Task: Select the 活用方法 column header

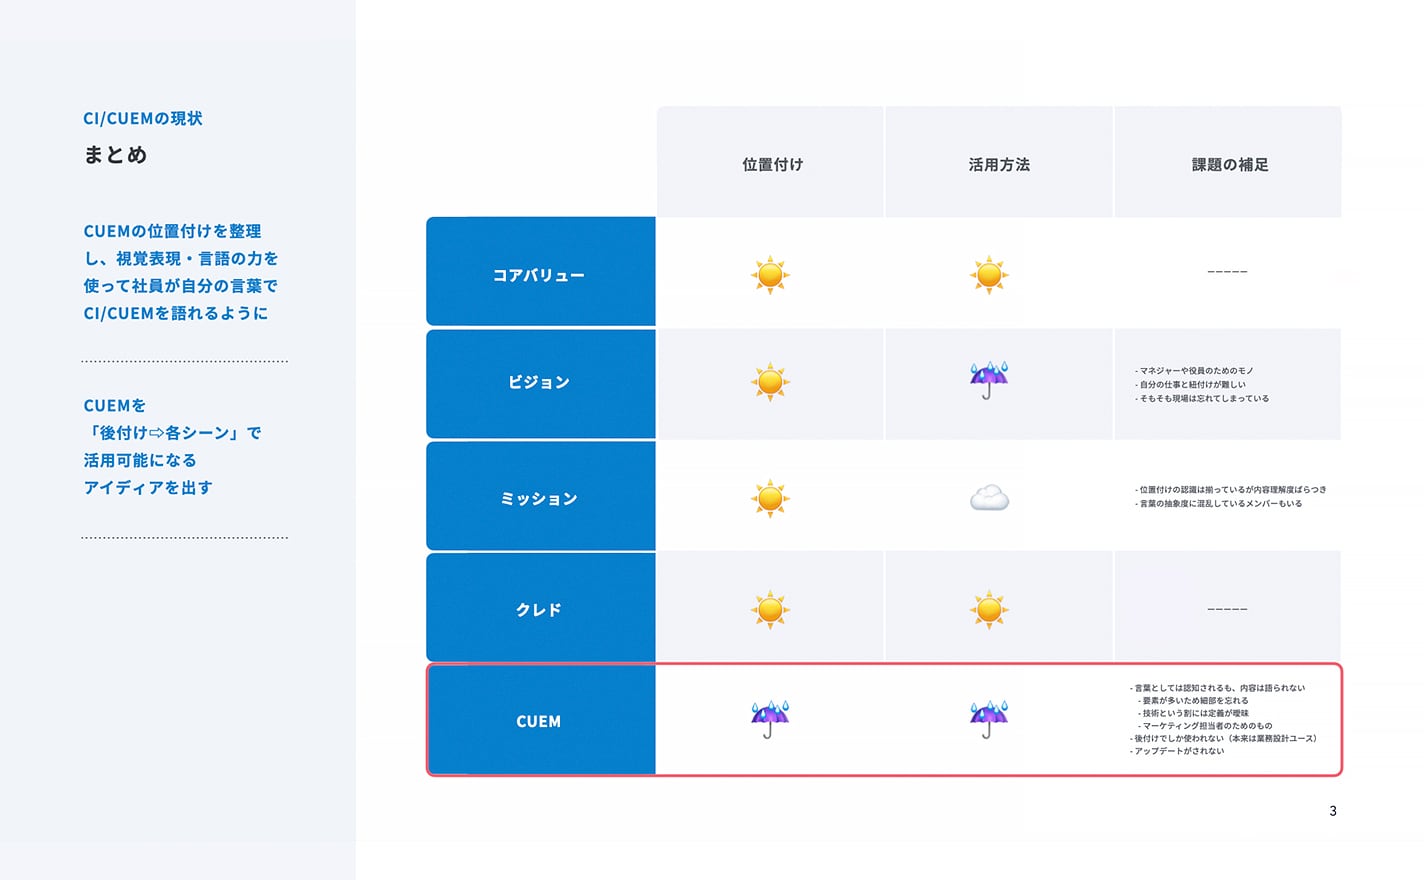Action: 999,162
